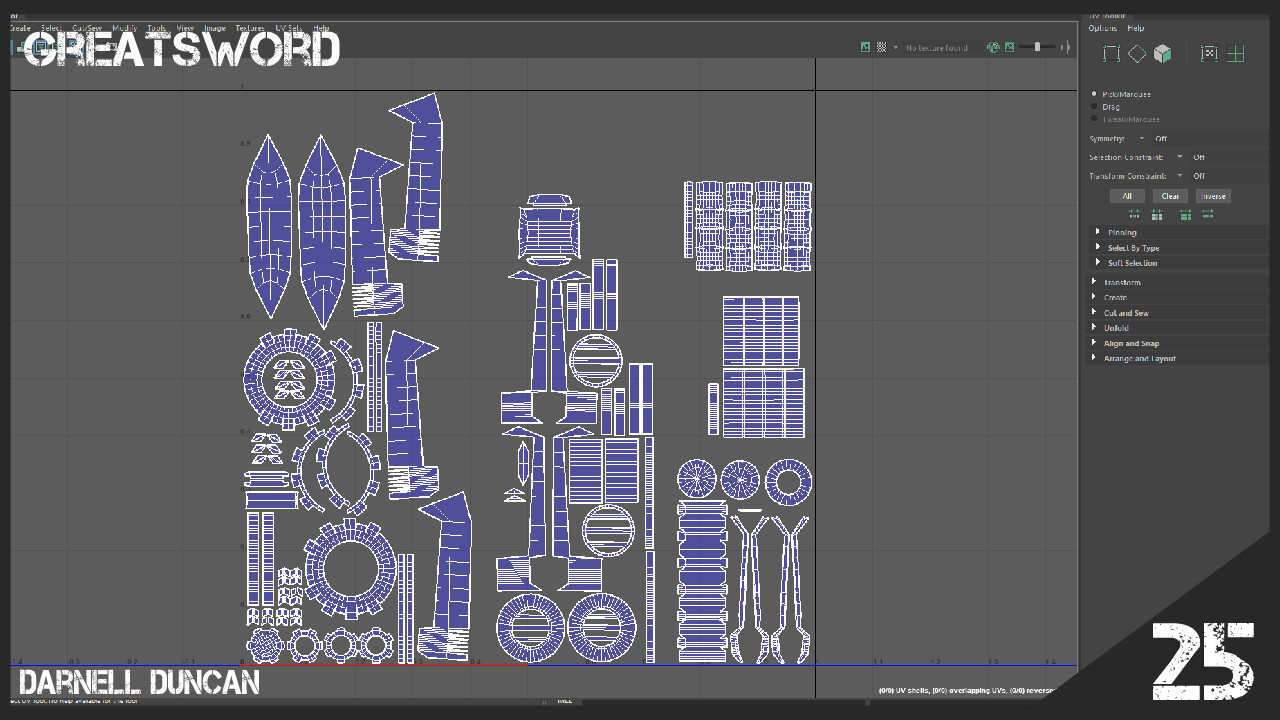
Task: Click the No Texture Found field
Action: [935, 46]
